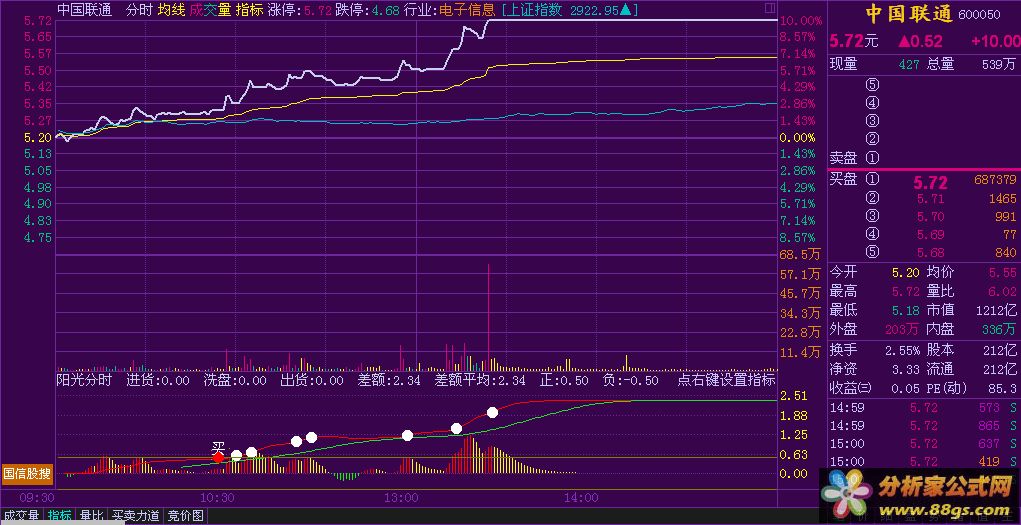Click the 14:00 label on the time axis
This screenshot has height=525, width=1021.
click(581, 498)
